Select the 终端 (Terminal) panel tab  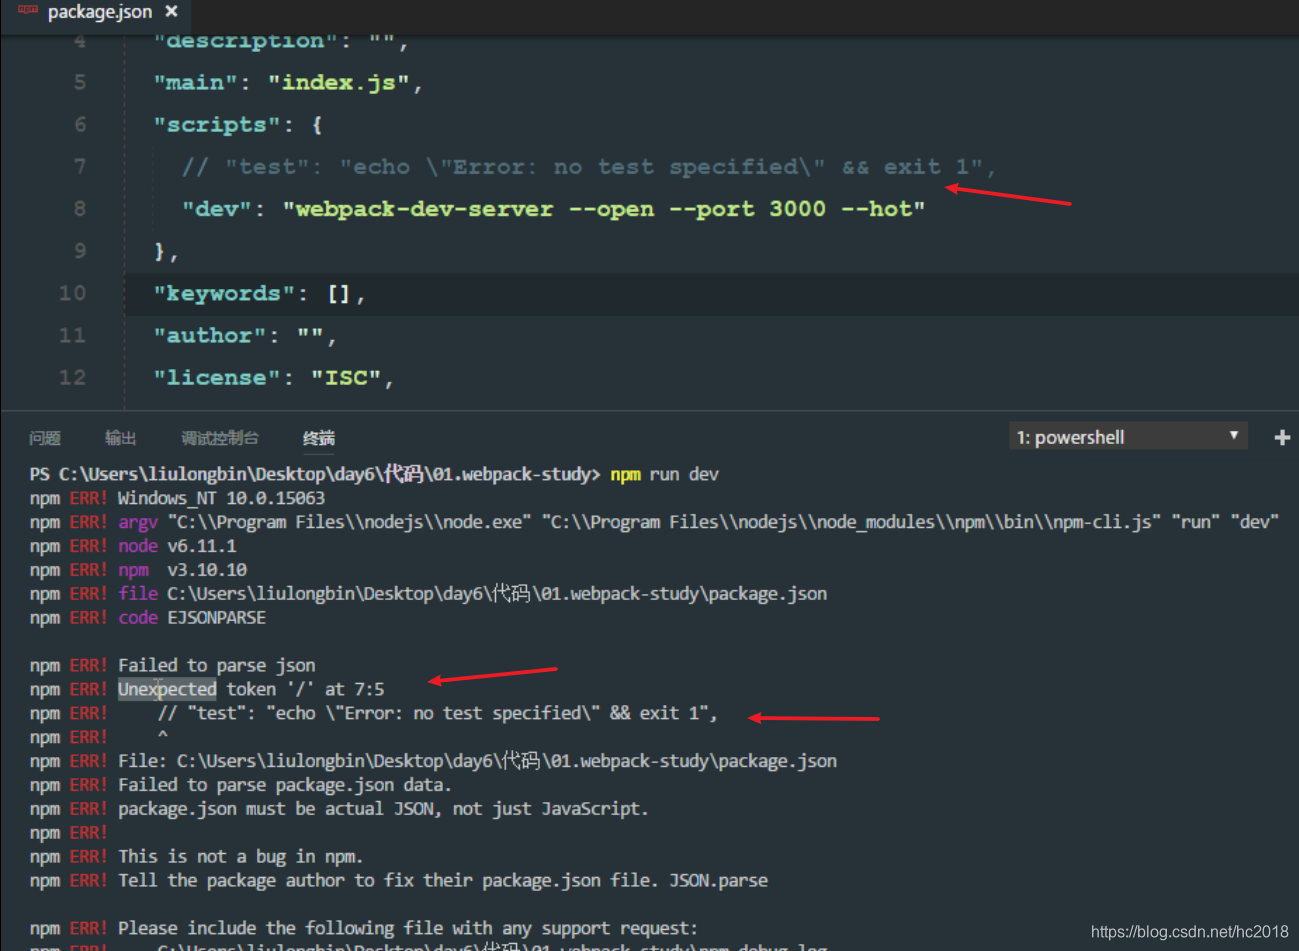(319, 438)
